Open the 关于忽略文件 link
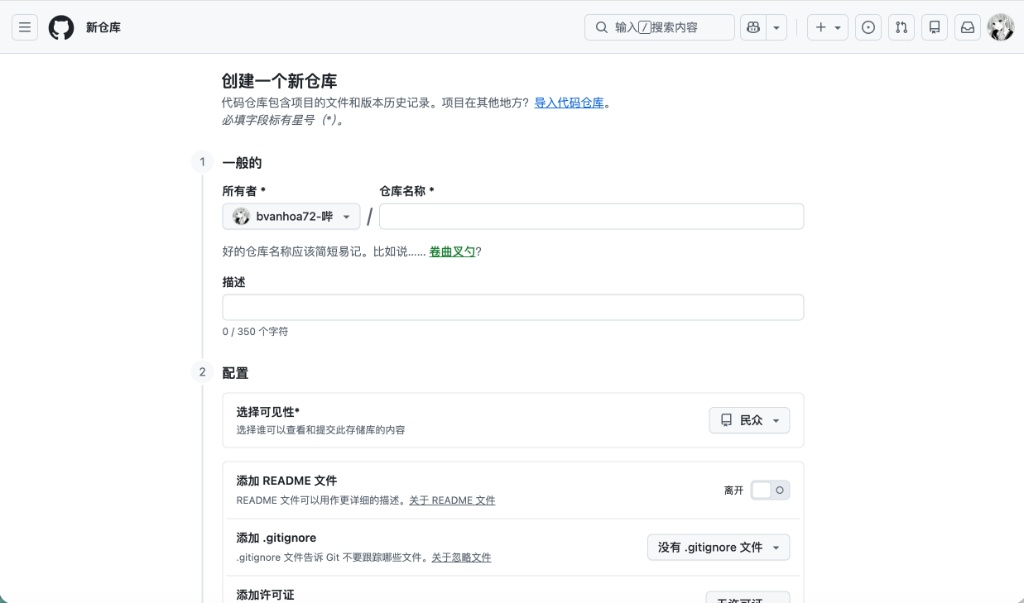The width and height of the screenshot is (1024, 603). 461,557
